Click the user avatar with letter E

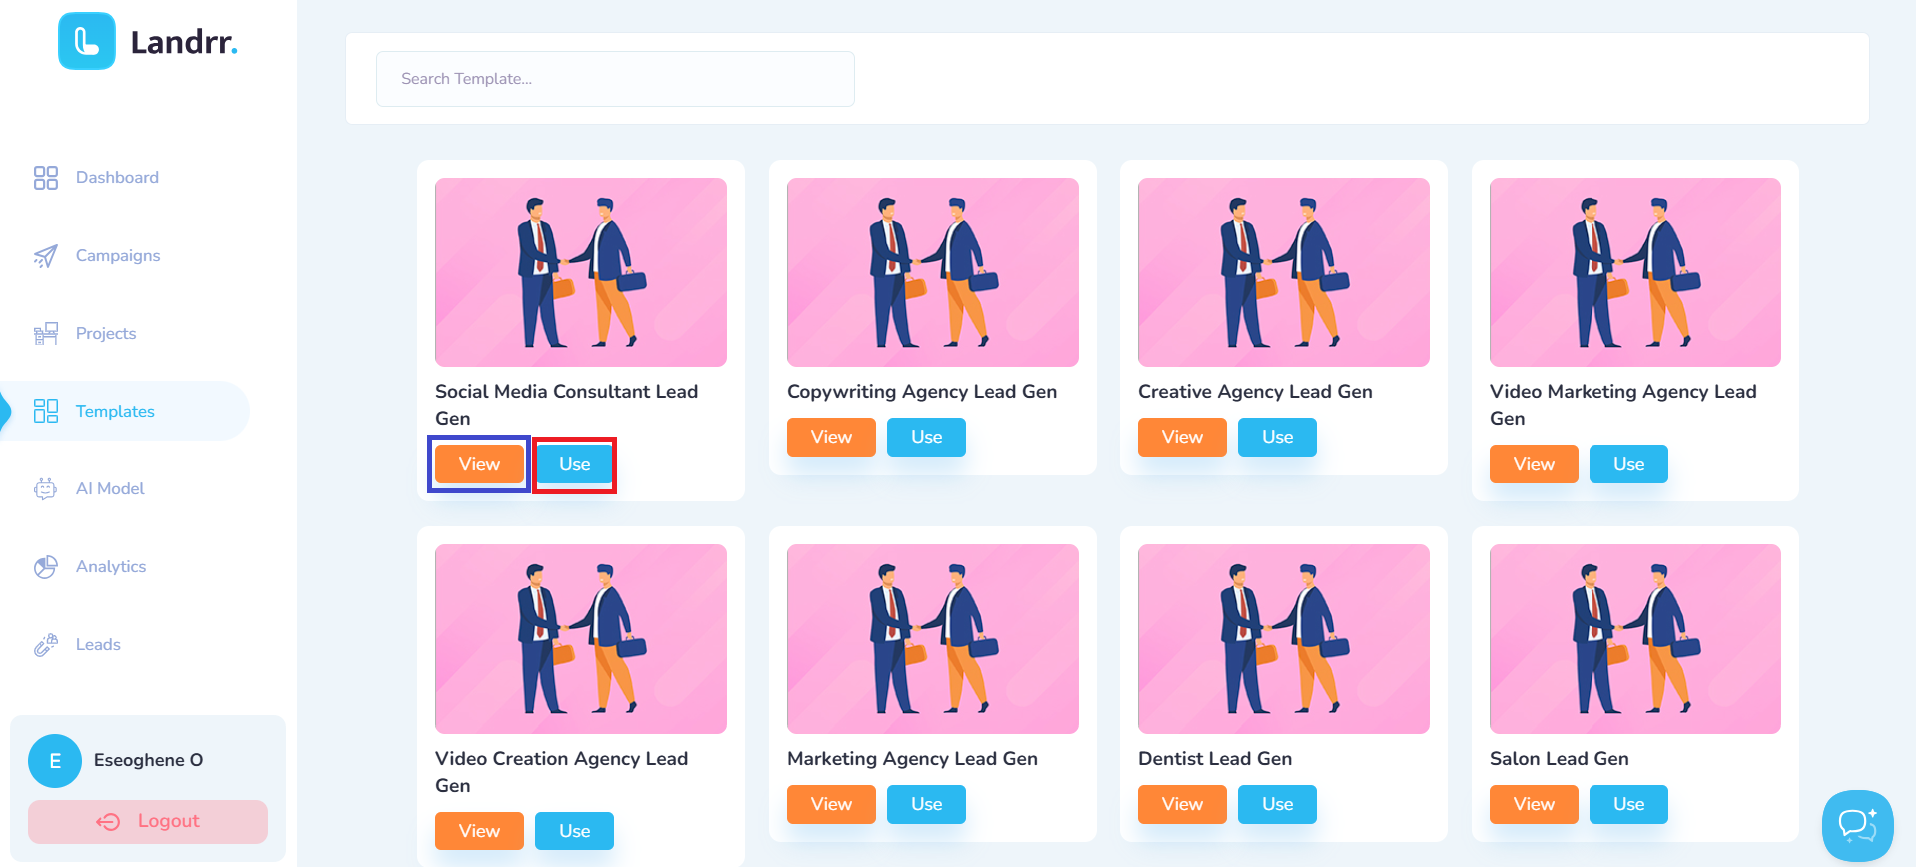tap(55, 761)
